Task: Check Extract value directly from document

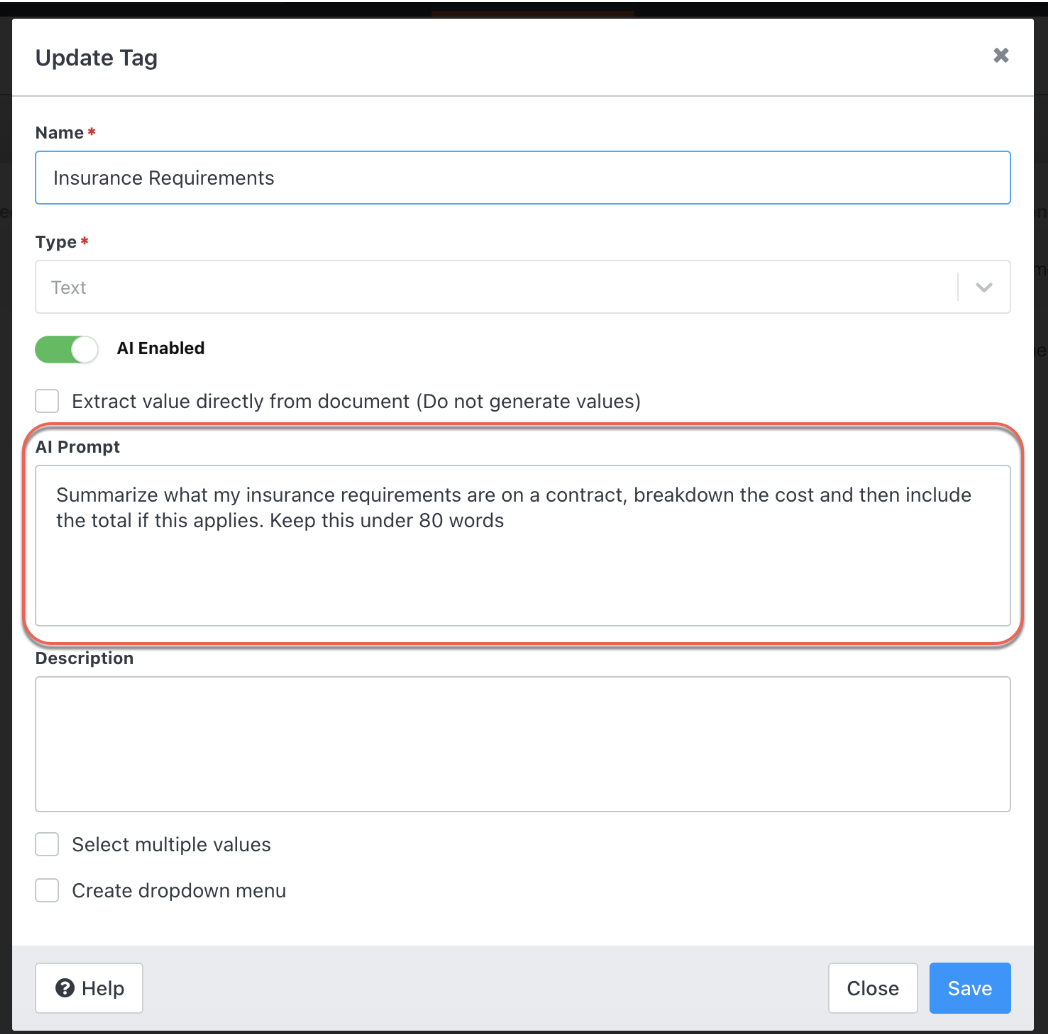Action: coord(47,400)
